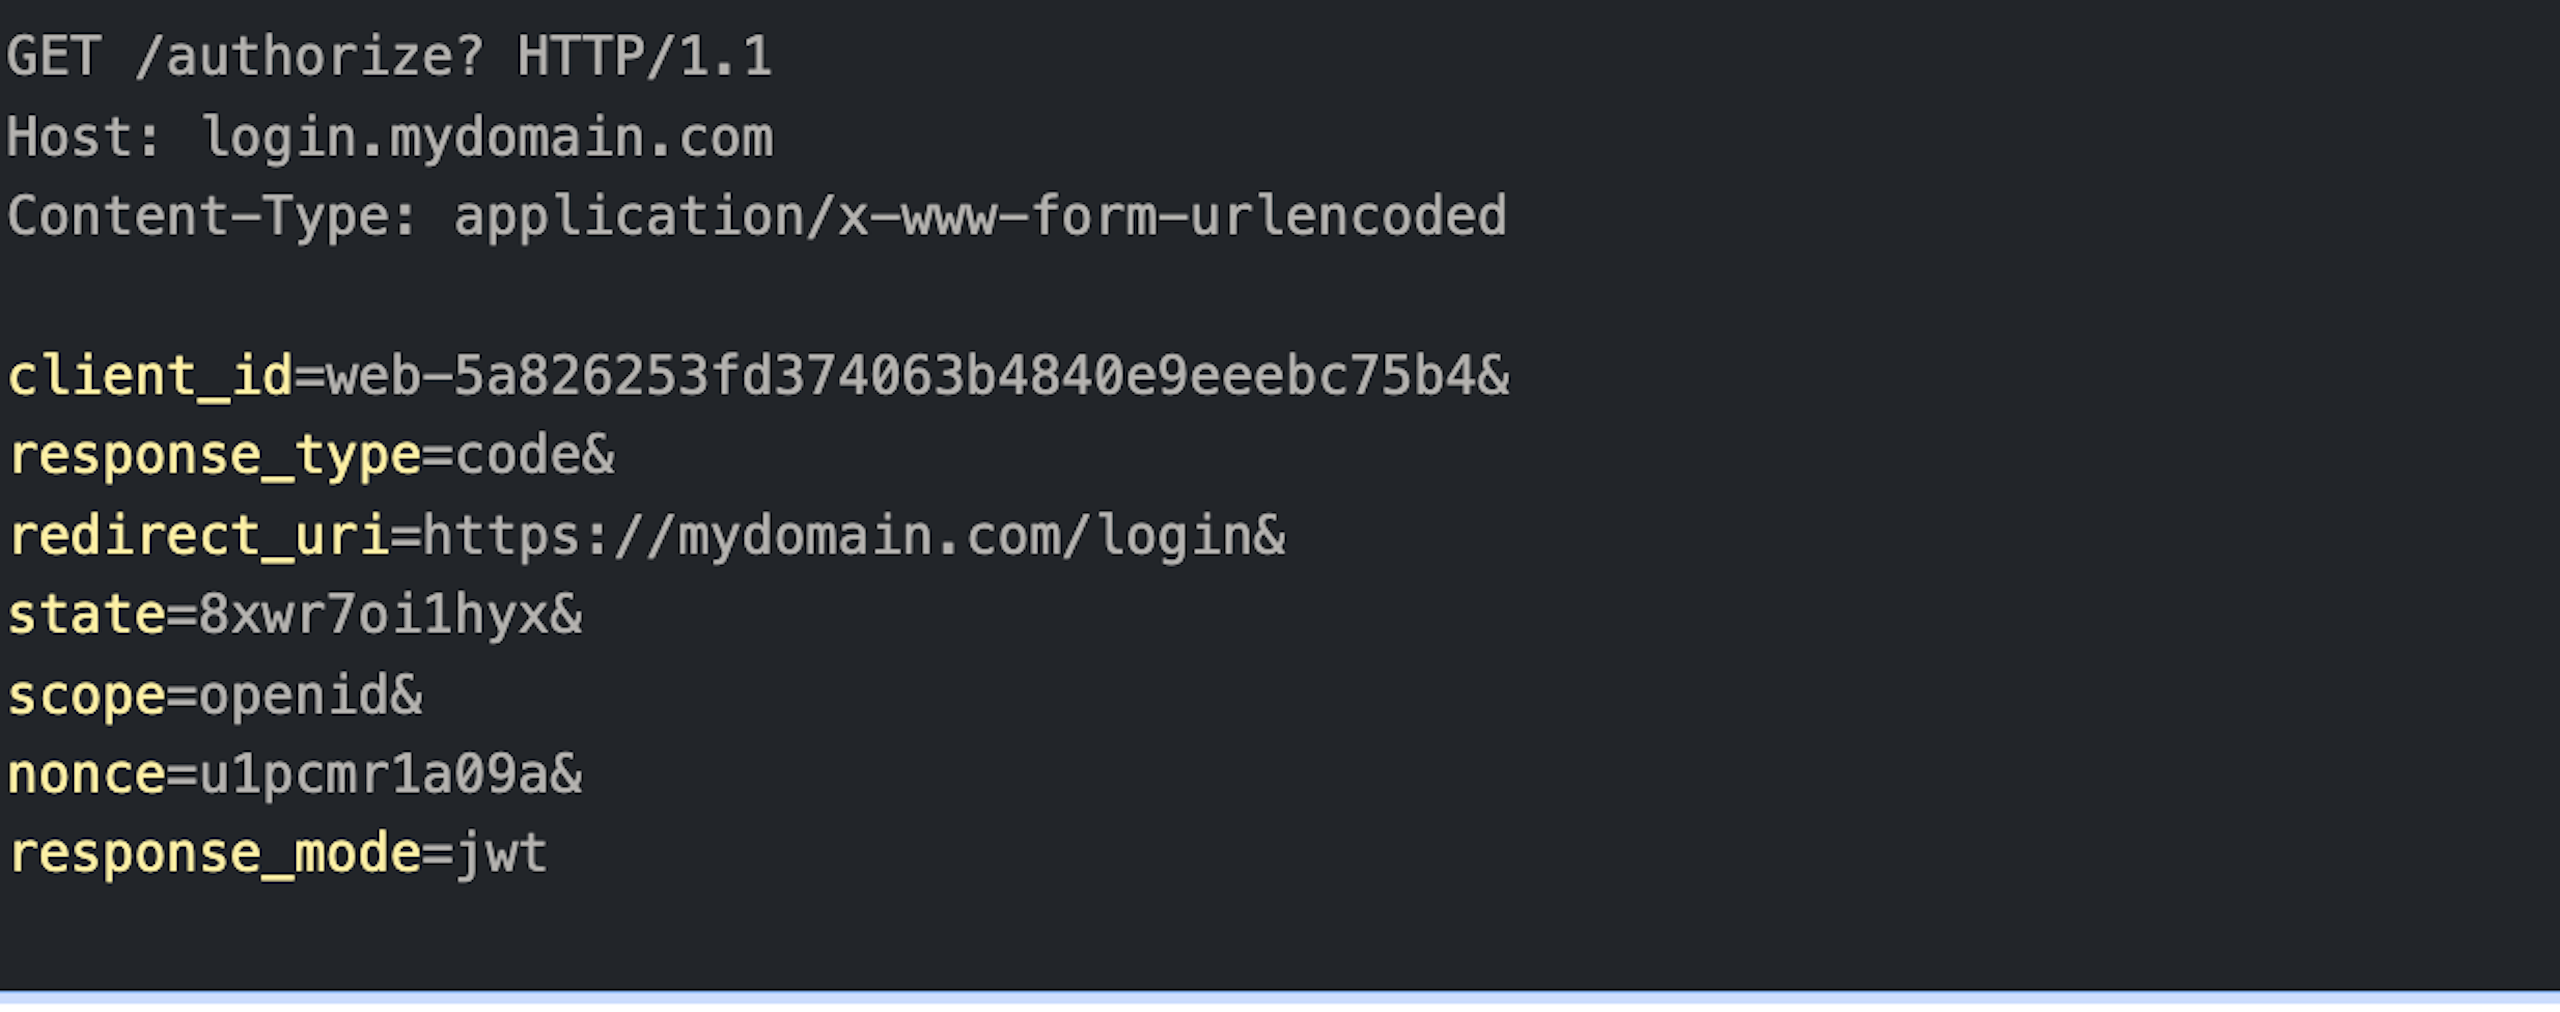Click the /authorize? request path
This screenshot has height=1012, width=2560.
click(x=310, y=56)
